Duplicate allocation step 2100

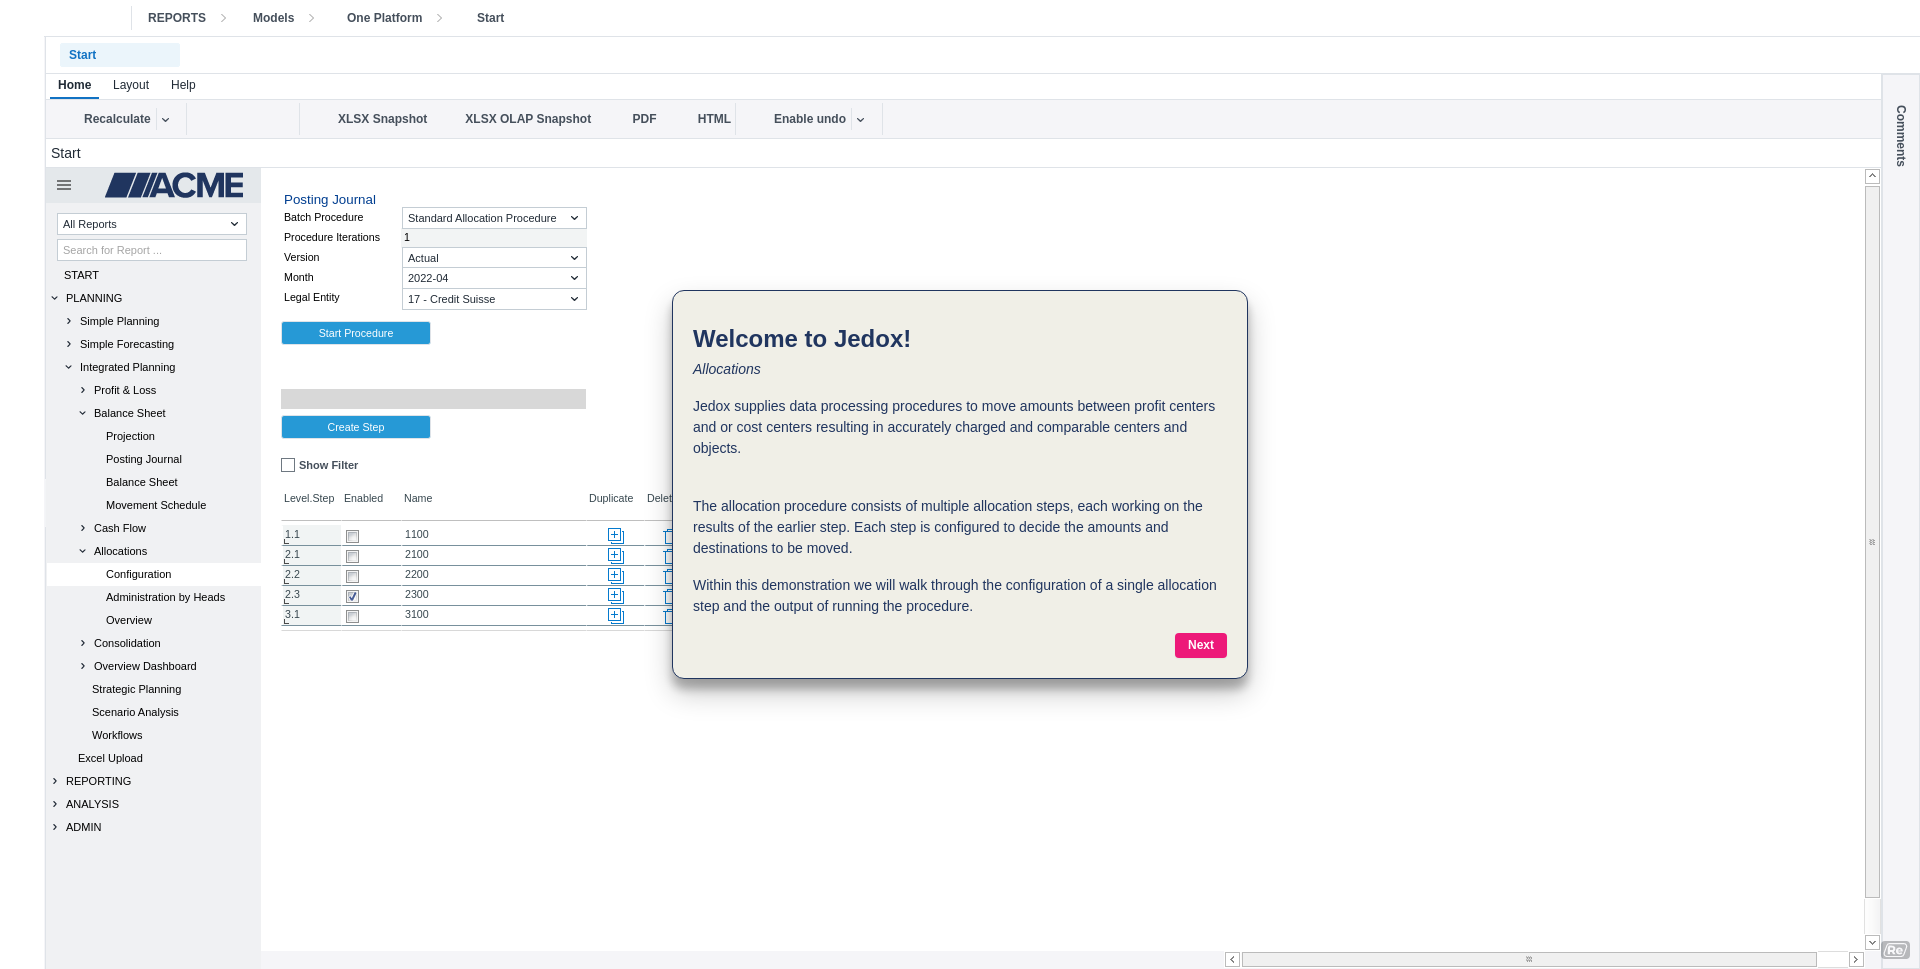pyautogui.click(x=615, y=555)
